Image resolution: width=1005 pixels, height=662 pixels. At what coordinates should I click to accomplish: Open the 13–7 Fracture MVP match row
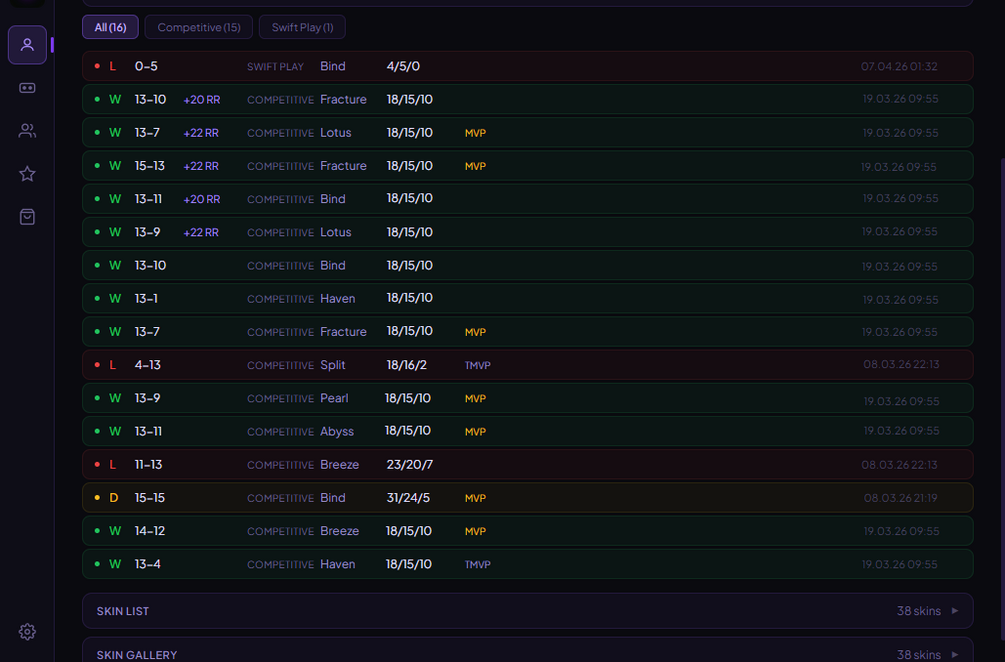[527, 331]
